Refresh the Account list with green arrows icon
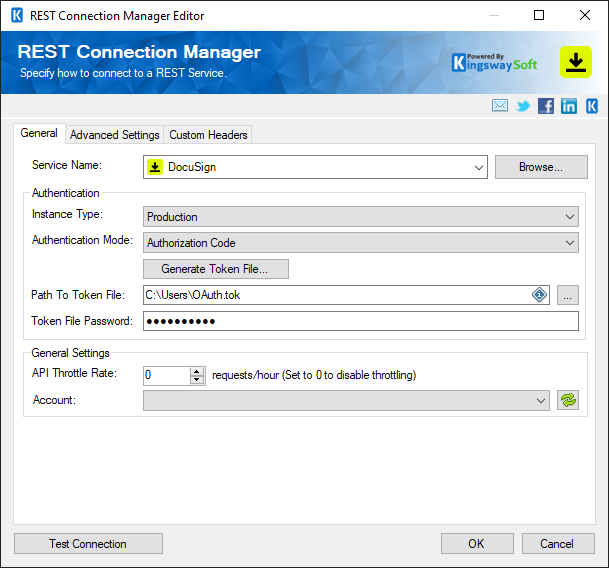This screenshot has height=568, width=609. click(568, 400)
